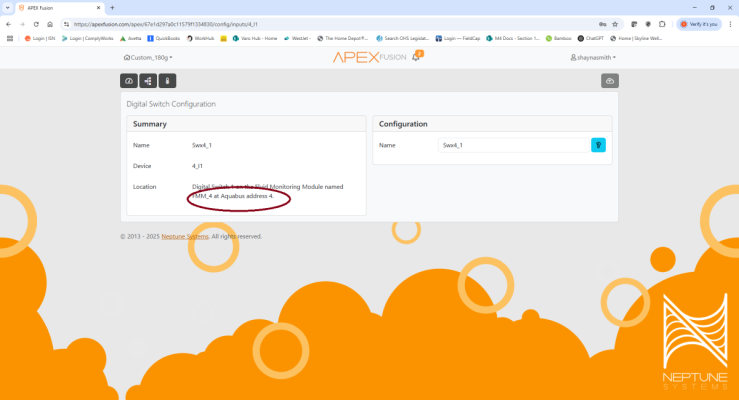Open the Home | Skyline Well bookmark
This screenshot has width=739, height=400.
pyautogui.click(x=636, y=39)
